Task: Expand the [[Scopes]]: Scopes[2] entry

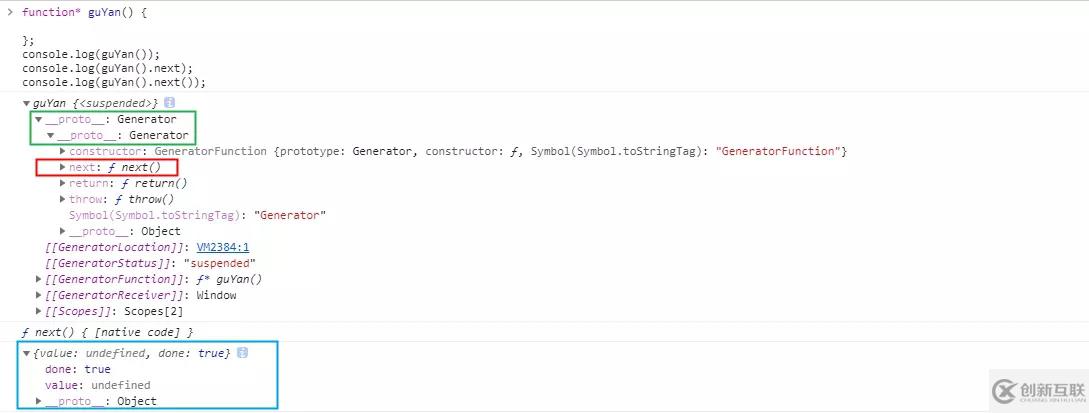Action: tap(39, 311)
